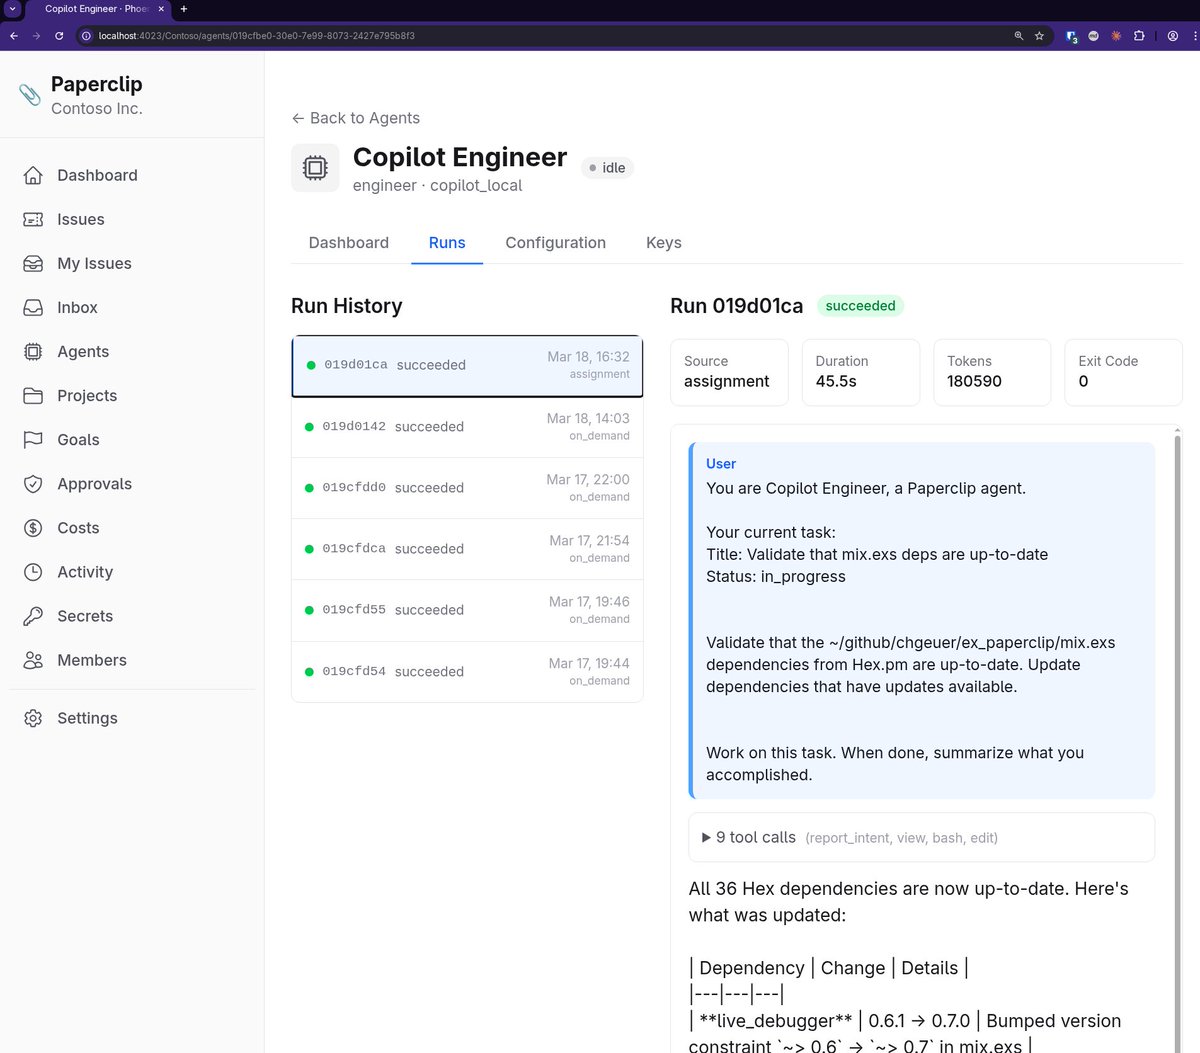The height and width of the screenshot is (1053, 1200).
Task: Click the Activity clock icon
Action: [x=33, y=571]
